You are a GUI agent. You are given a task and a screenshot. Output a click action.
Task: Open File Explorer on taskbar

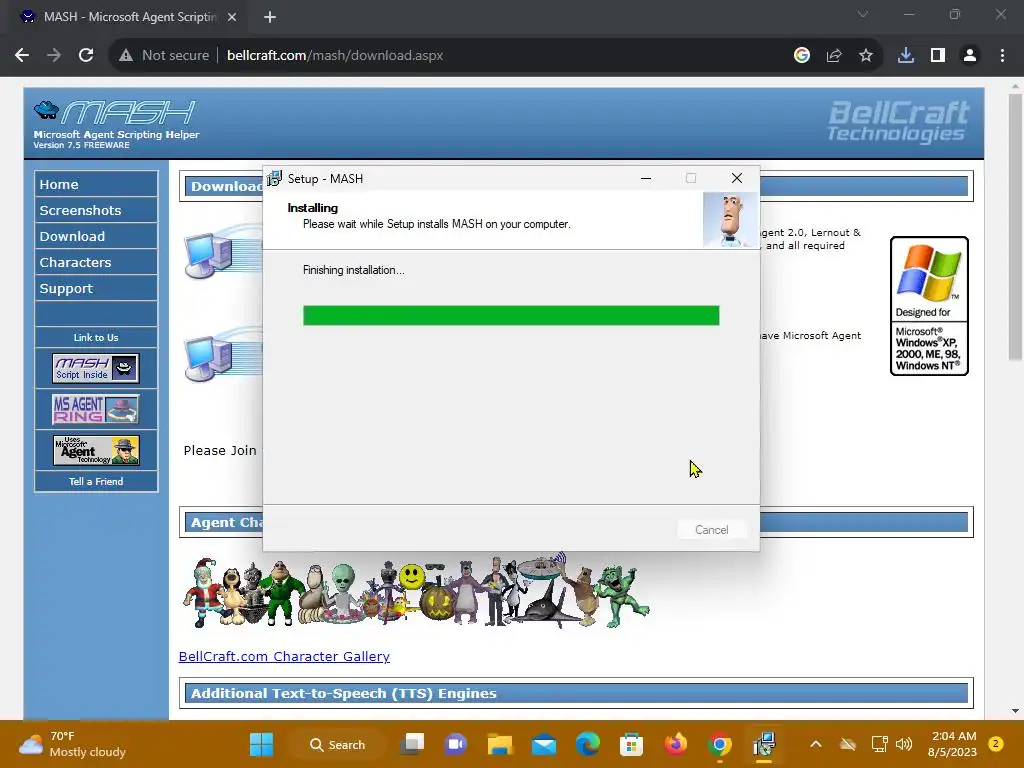click(x=500, y=744)
